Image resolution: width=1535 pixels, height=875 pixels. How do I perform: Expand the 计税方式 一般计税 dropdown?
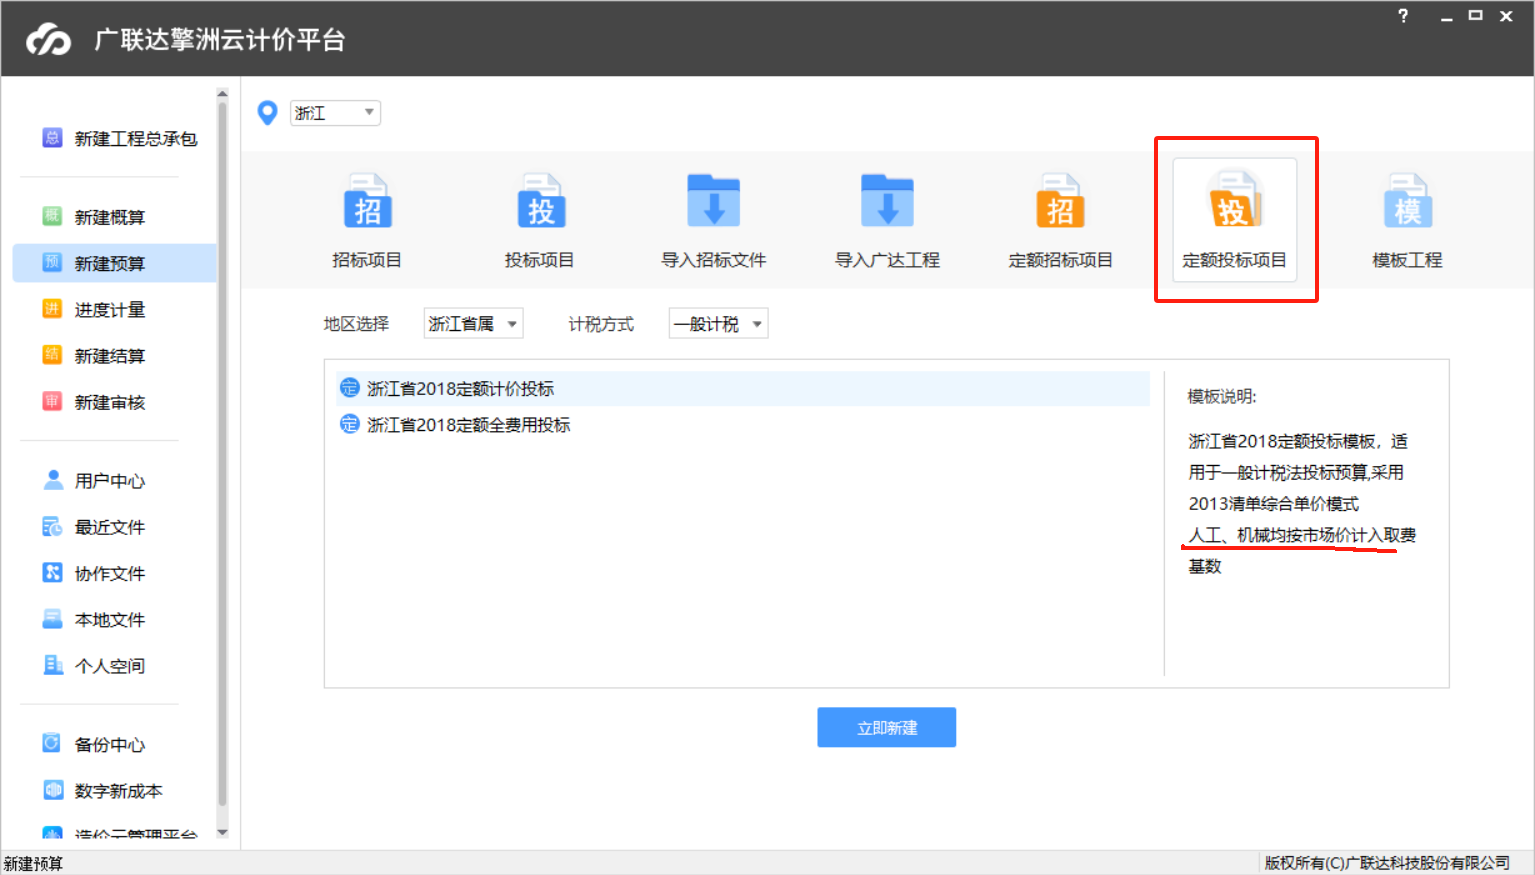pyautogui.click(x=718, y=324)
